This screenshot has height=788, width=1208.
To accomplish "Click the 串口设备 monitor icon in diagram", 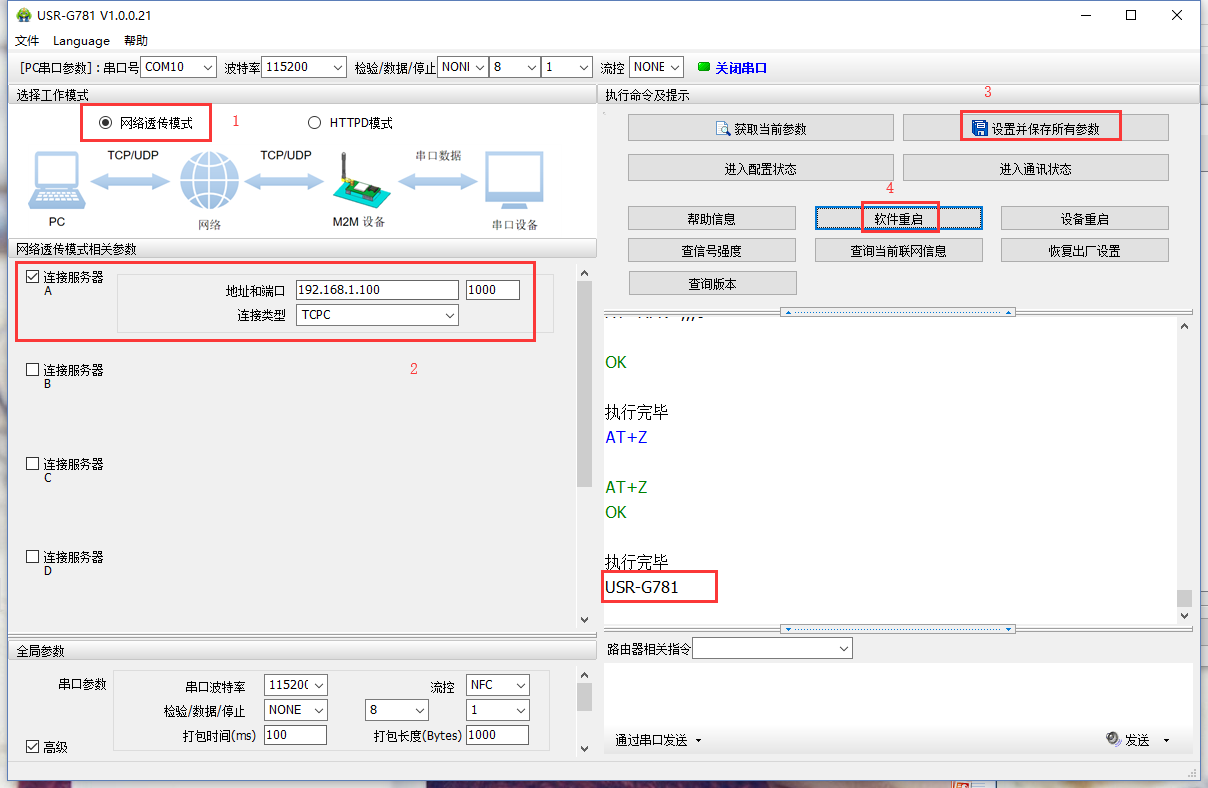I will 514,180.
